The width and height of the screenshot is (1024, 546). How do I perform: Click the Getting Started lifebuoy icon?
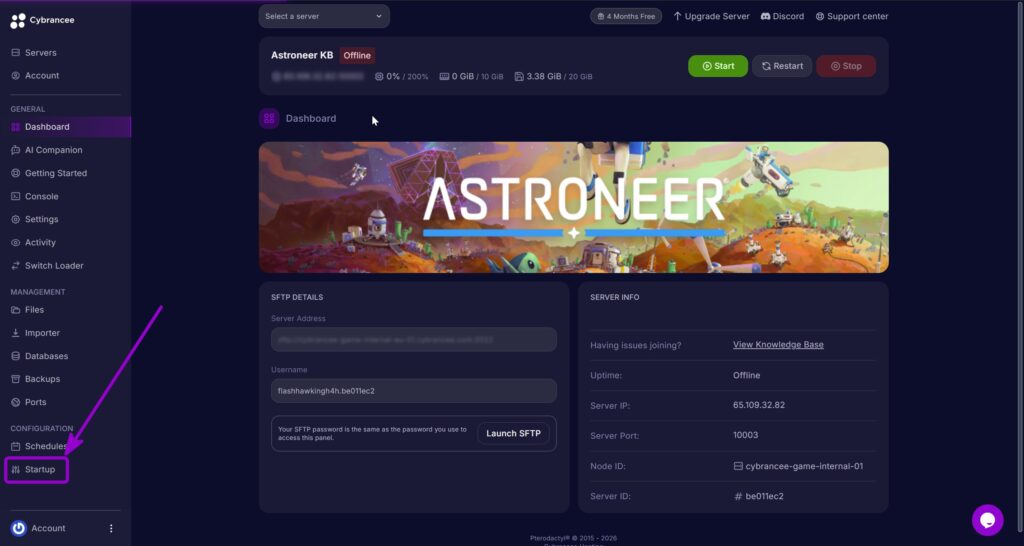(16, 173)
